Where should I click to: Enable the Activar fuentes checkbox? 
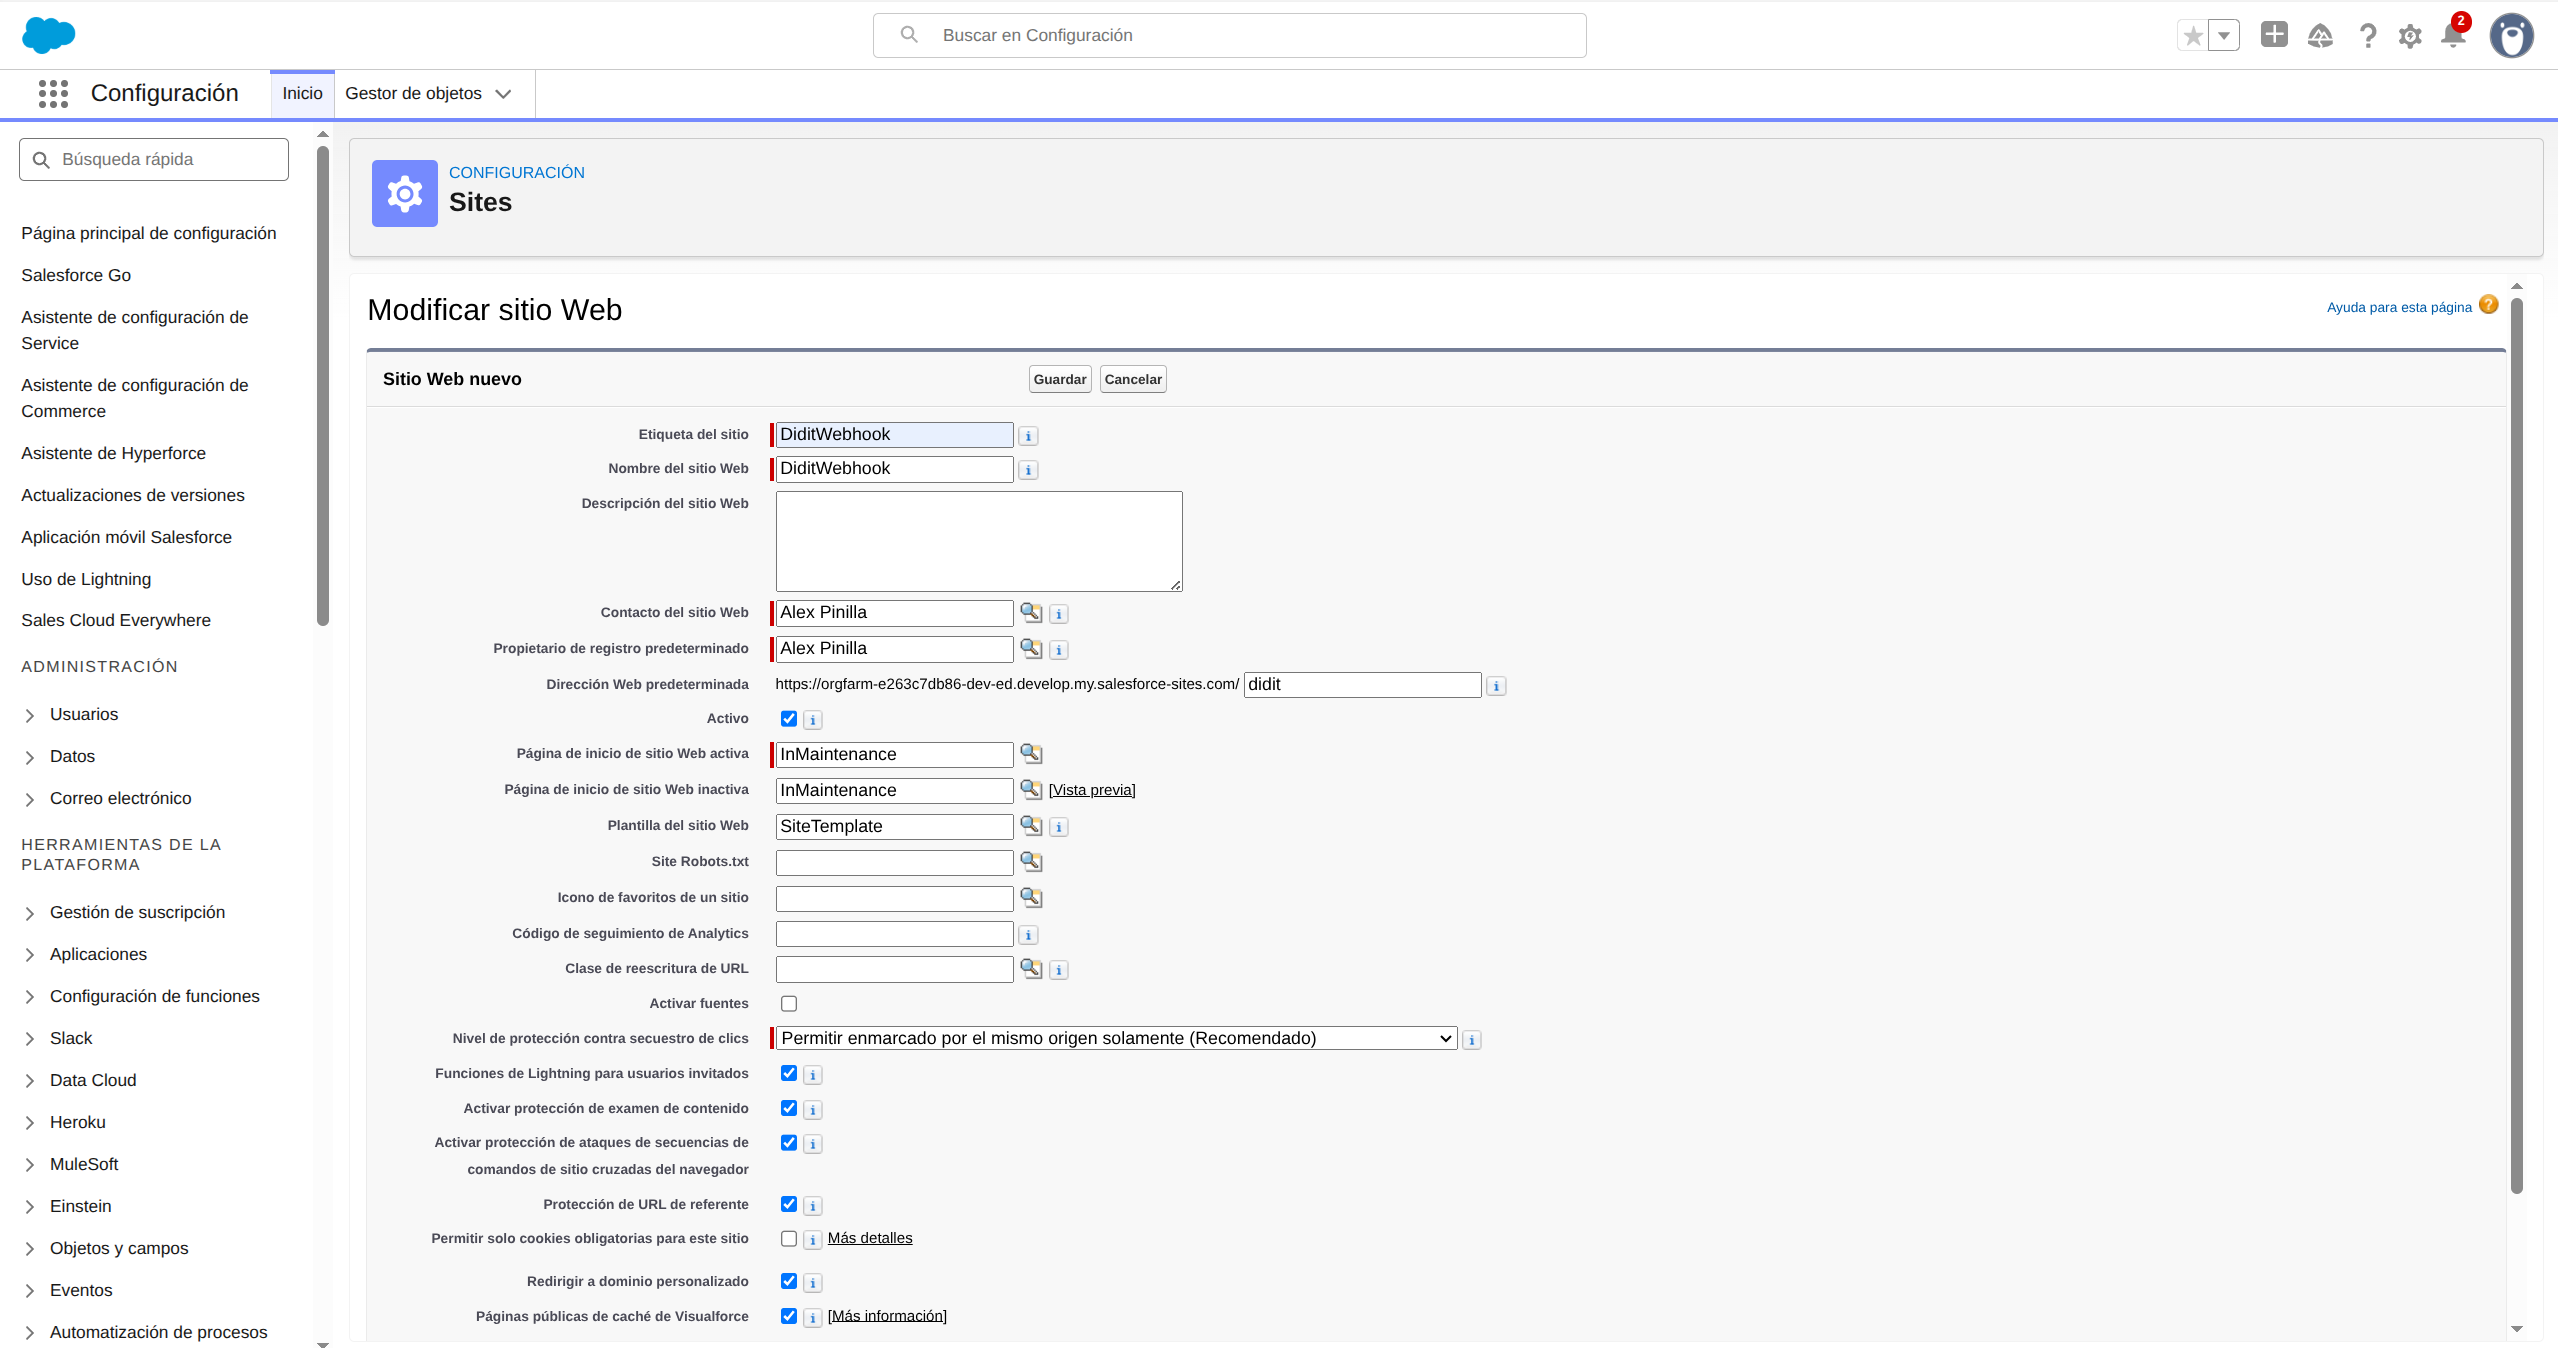(789, 1003)
